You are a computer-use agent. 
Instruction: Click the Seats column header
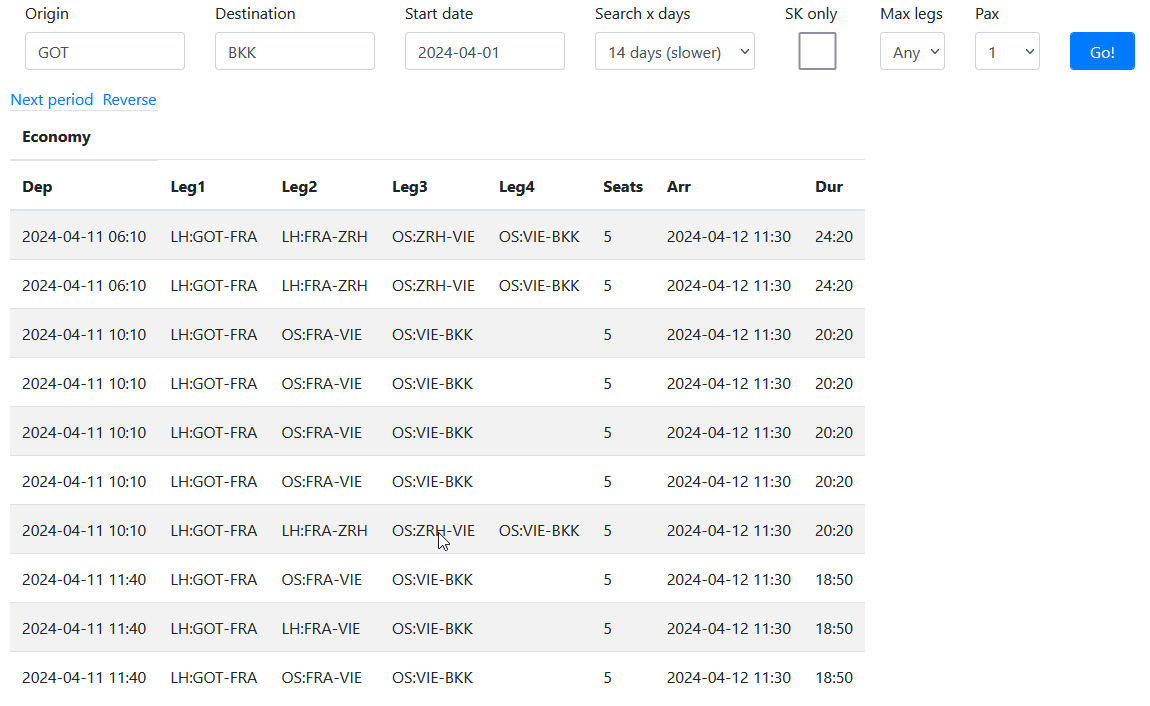pyautogui.click(x=622, y=186)
